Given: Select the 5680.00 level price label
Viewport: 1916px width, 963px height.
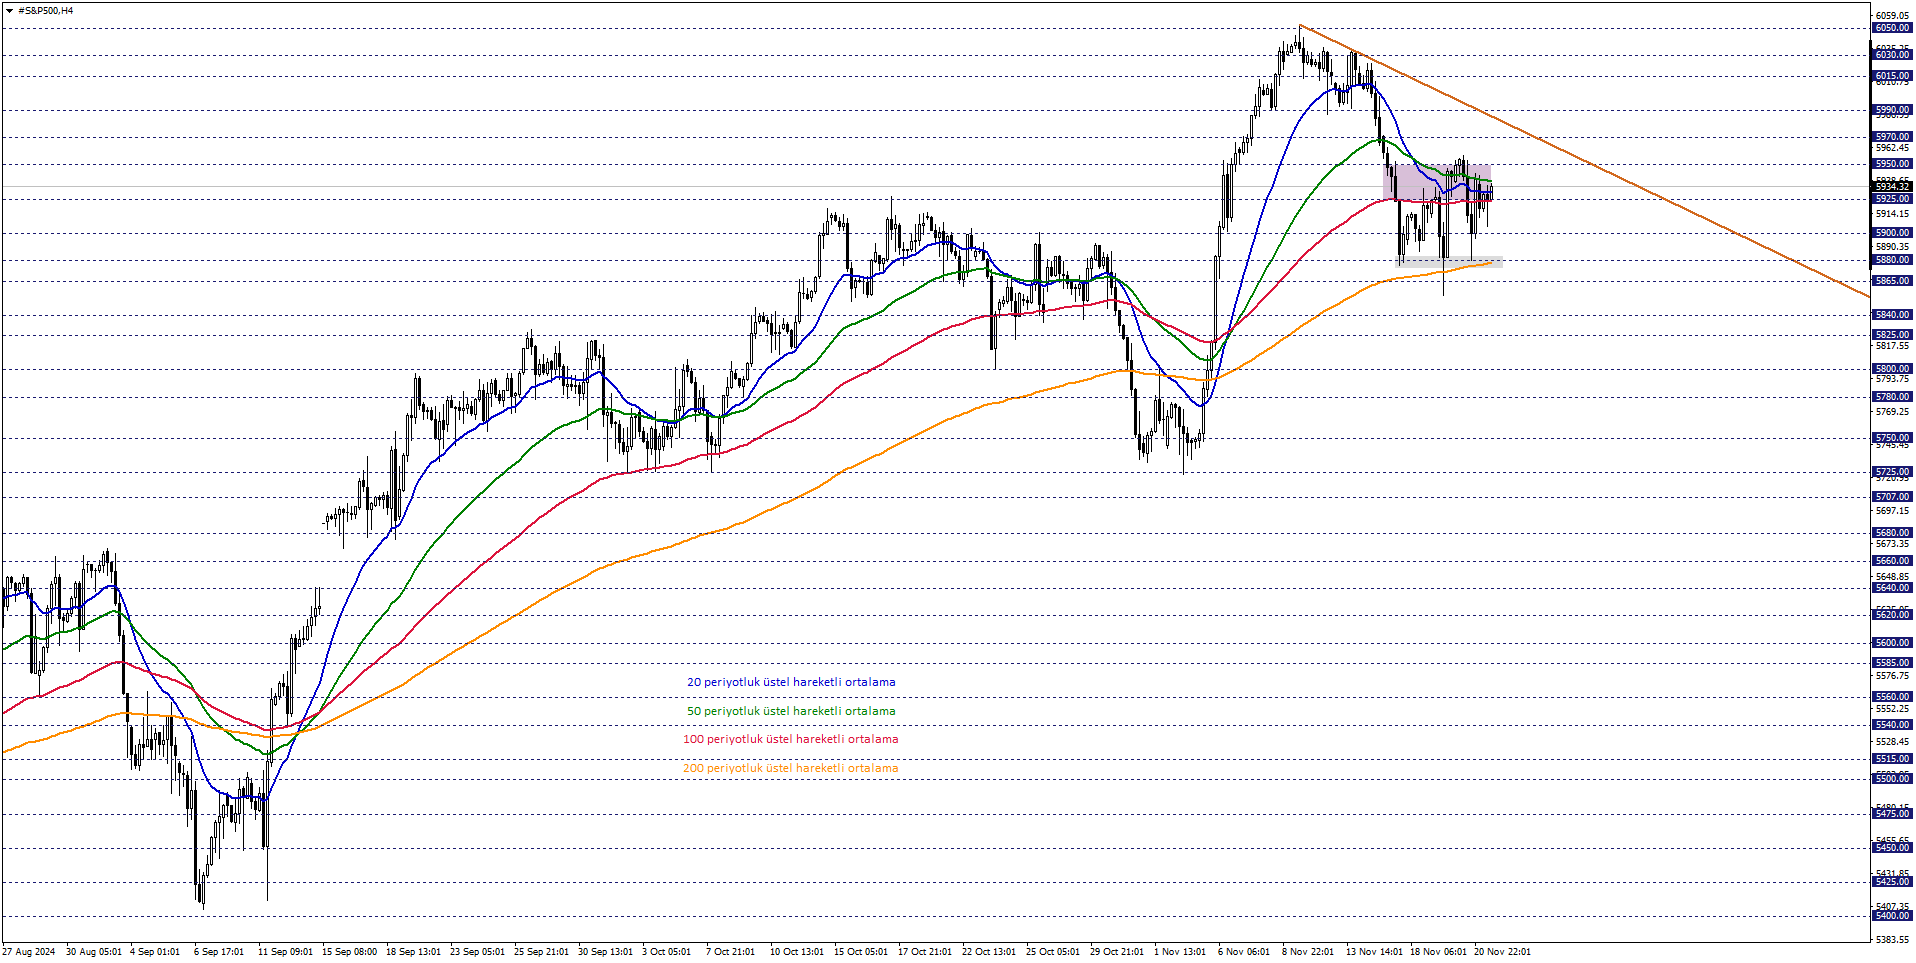Looking at the screenshot, I should [x=1892, y=533].
